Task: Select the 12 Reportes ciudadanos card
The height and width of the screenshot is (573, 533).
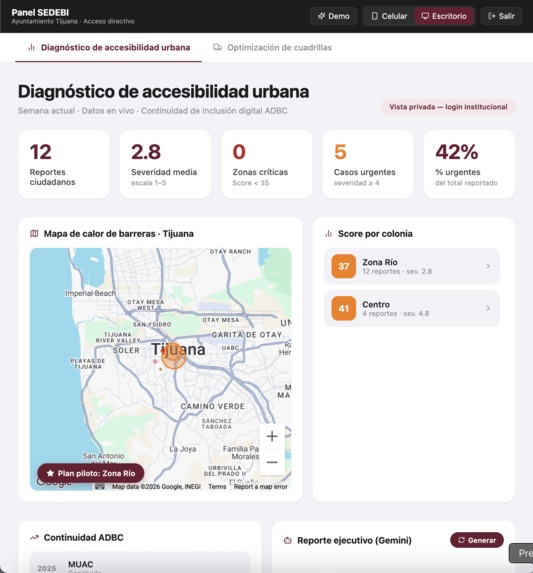Action: tap(64, 164)
